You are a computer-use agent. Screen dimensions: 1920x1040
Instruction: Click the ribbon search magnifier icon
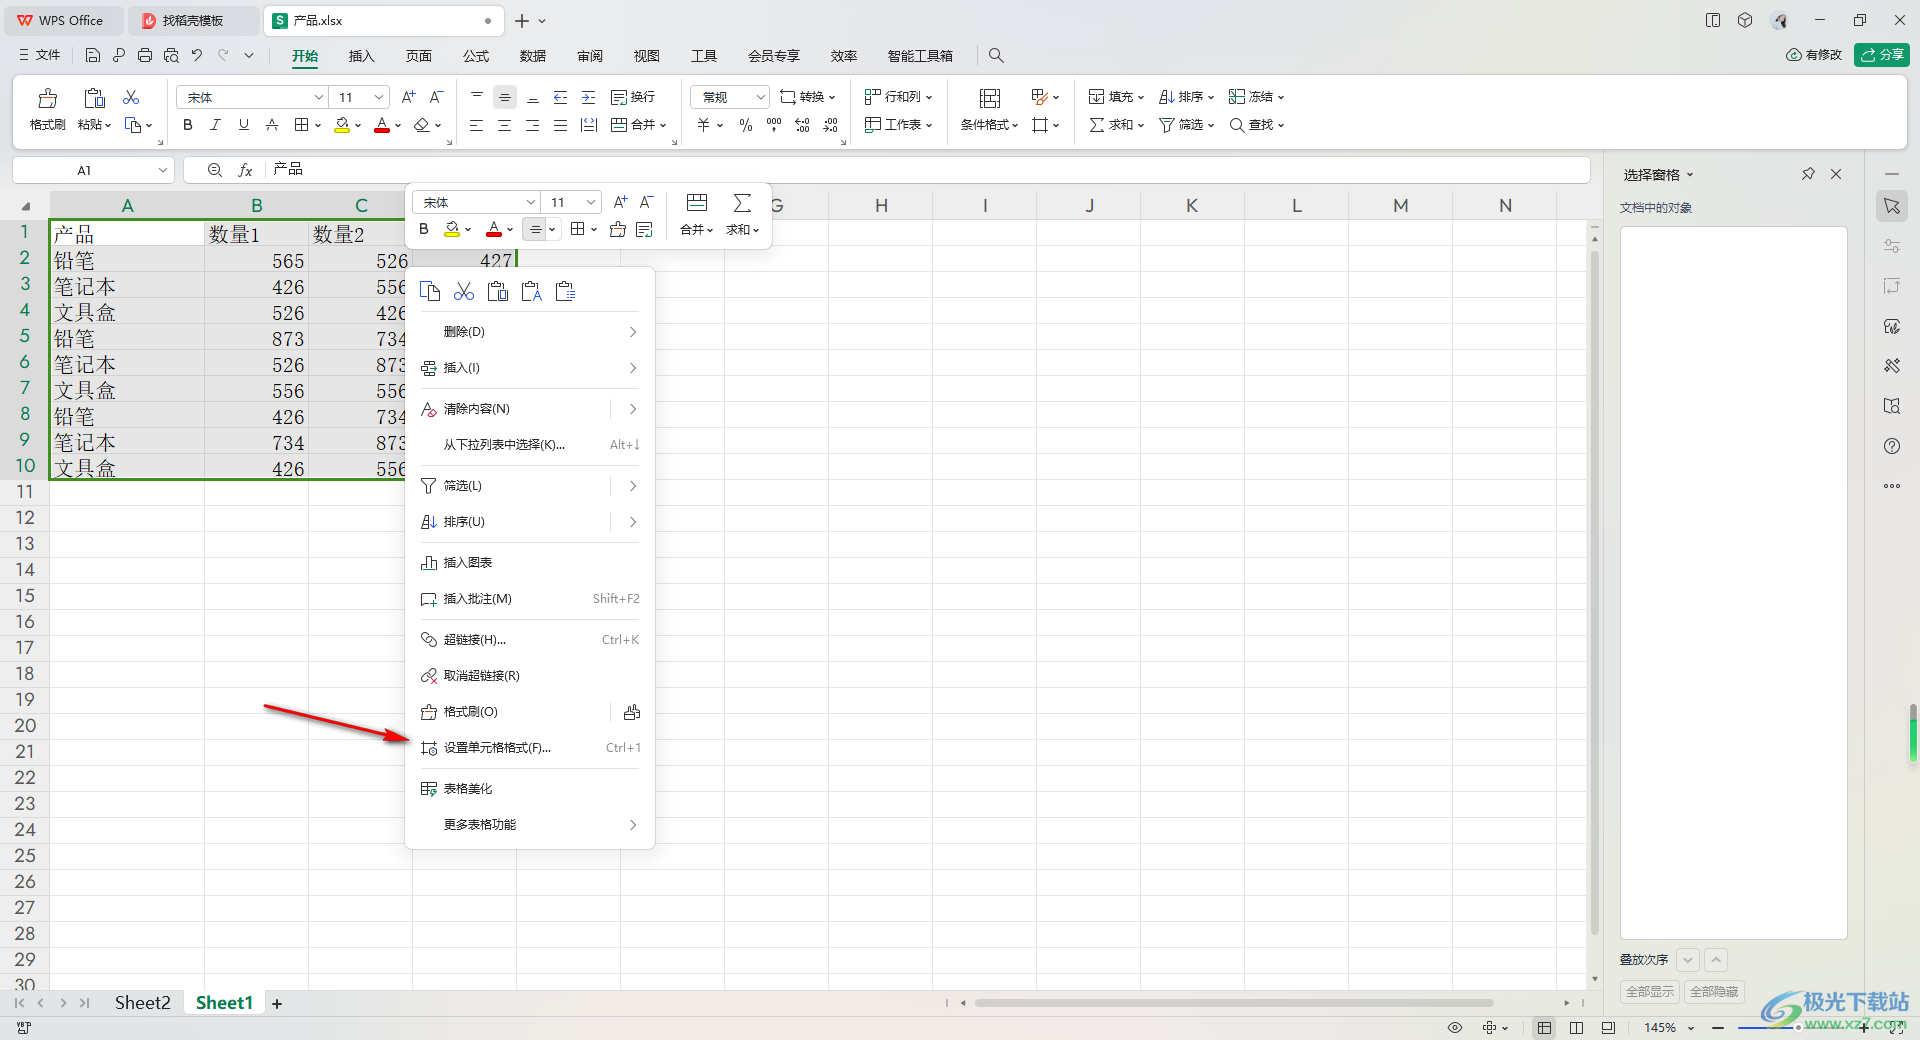tap(996, 55)
